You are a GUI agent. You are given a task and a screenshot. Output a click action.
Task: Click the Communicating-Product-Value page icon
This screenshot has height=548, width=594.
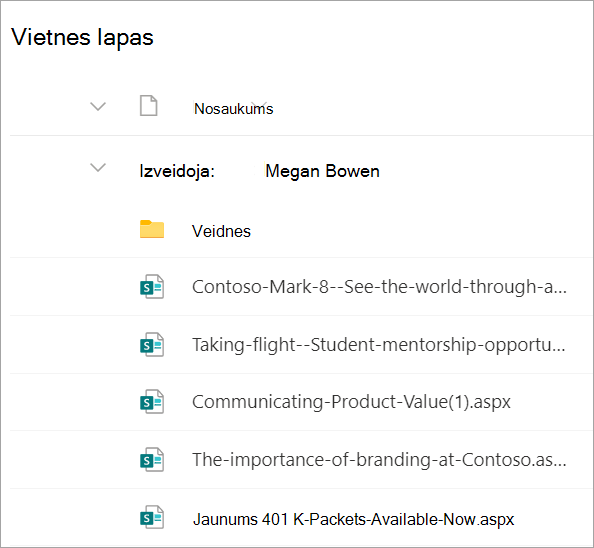(x=152, y=402)
